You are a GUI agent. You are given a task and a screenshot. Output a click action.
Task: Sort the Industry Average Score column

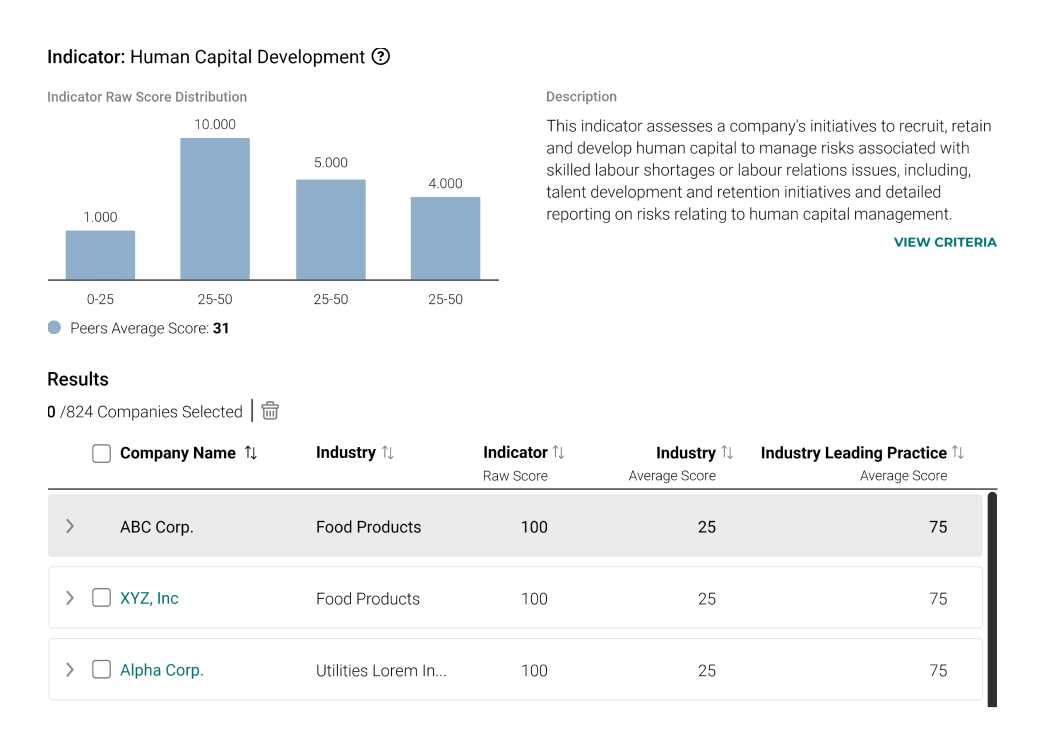click(x=727, y=453)
